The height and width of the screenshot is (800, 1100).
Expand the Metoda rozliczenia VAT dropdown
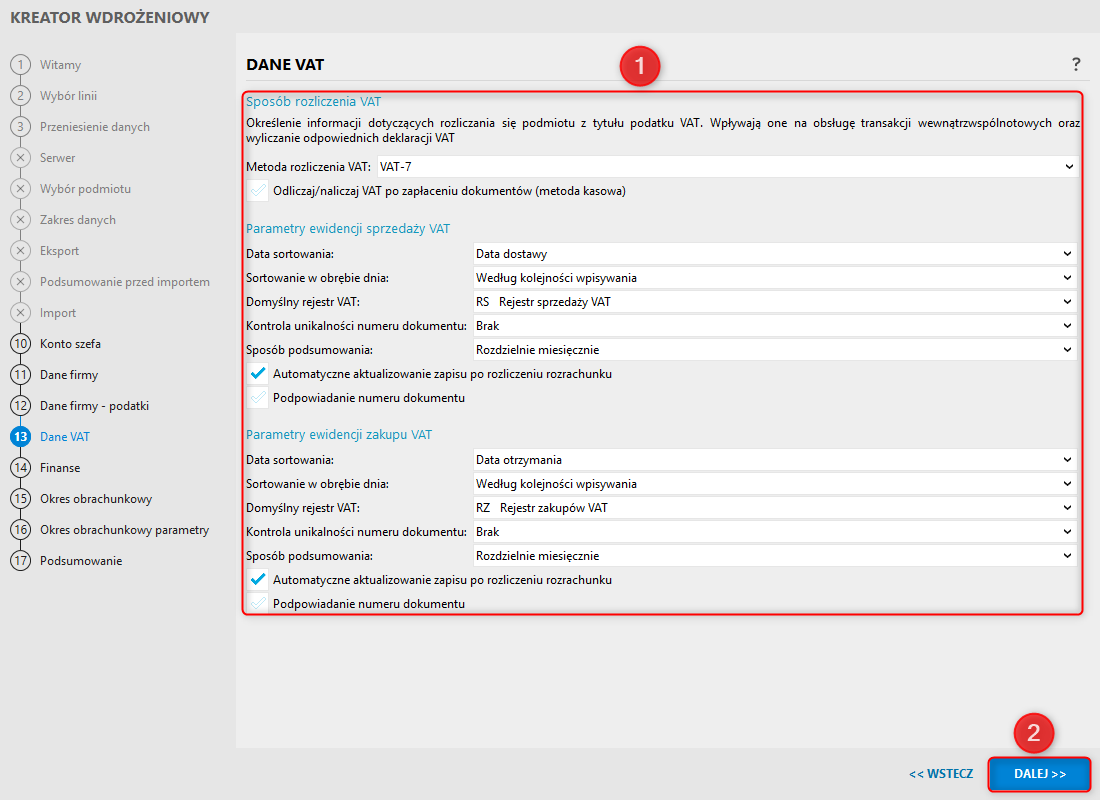tap(727, 167)
